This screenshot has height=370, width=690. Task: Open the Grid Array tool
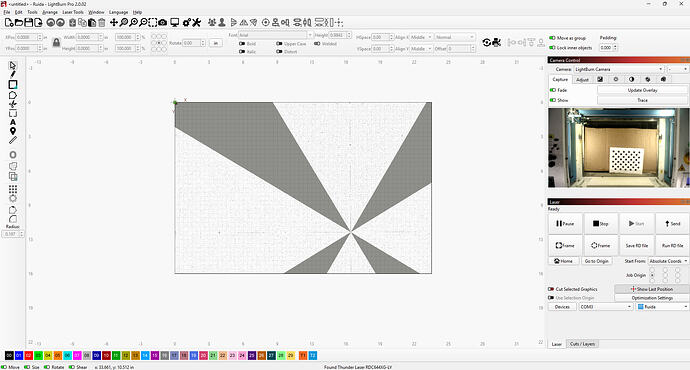pyautogui.click(x=13, y=189)
